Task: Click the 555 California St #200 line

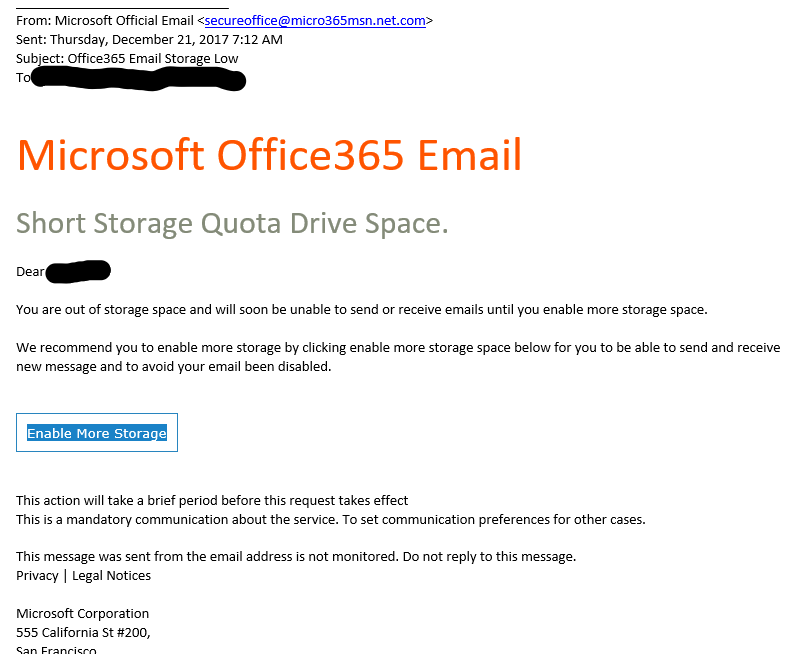Action: tap(83, 633)
